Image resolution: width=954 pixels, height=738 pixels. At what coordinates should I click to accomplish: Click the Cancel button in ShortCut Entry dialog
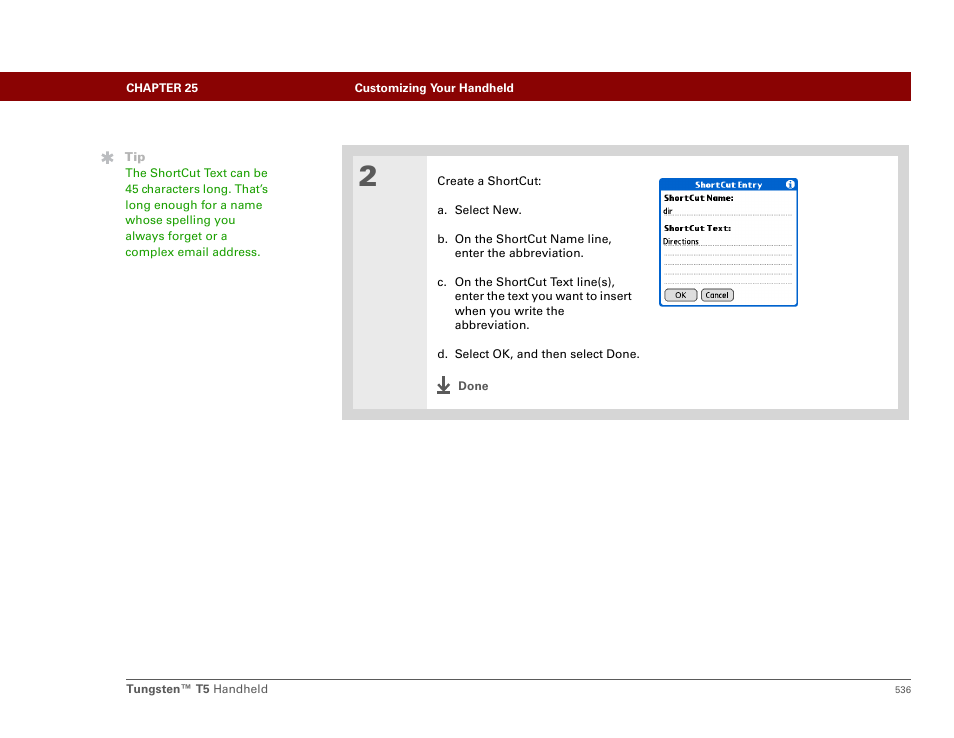coord(717,295)
